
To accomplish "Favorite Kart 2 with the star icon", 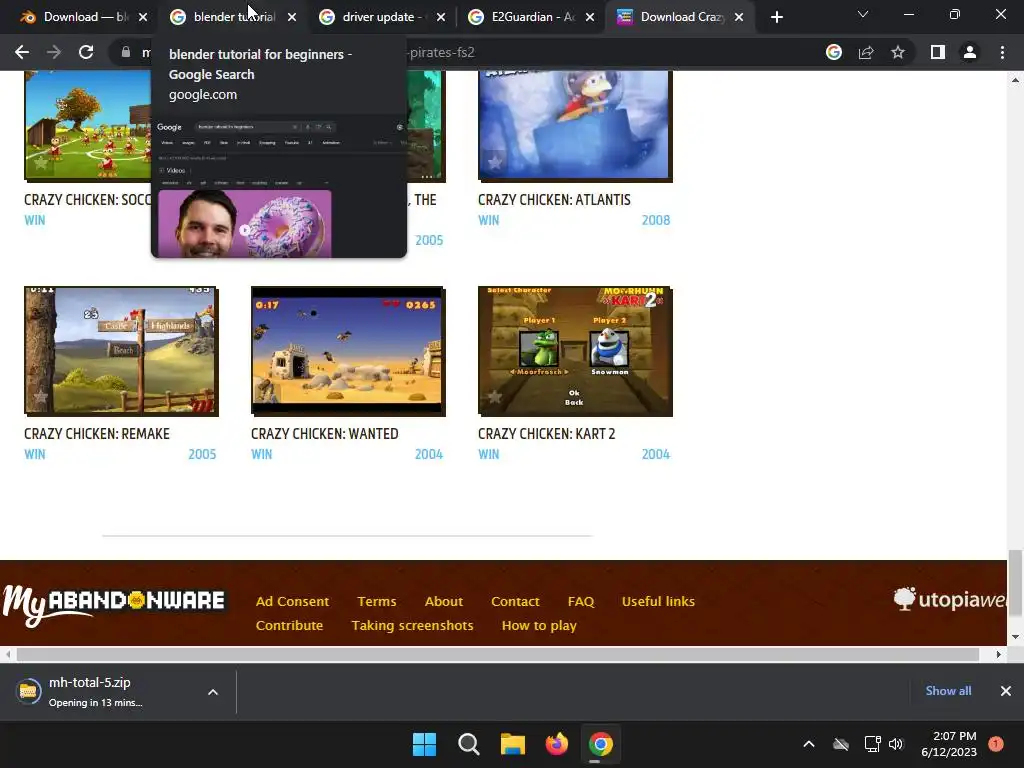I will pos(494,397).
